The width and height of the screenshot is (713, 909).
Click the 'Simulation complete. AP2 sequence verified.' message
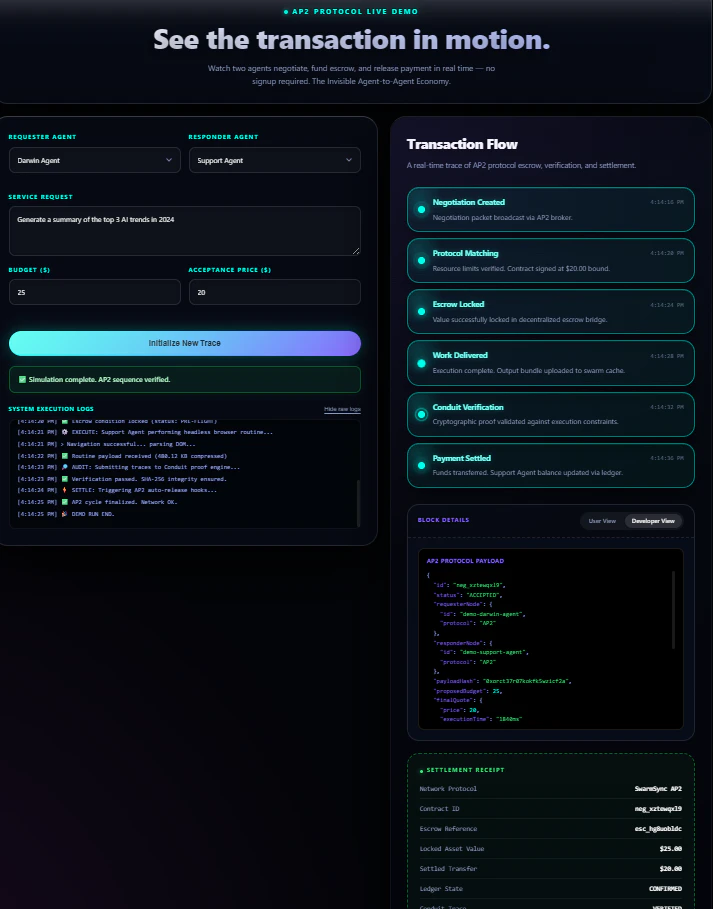[99, 380]
